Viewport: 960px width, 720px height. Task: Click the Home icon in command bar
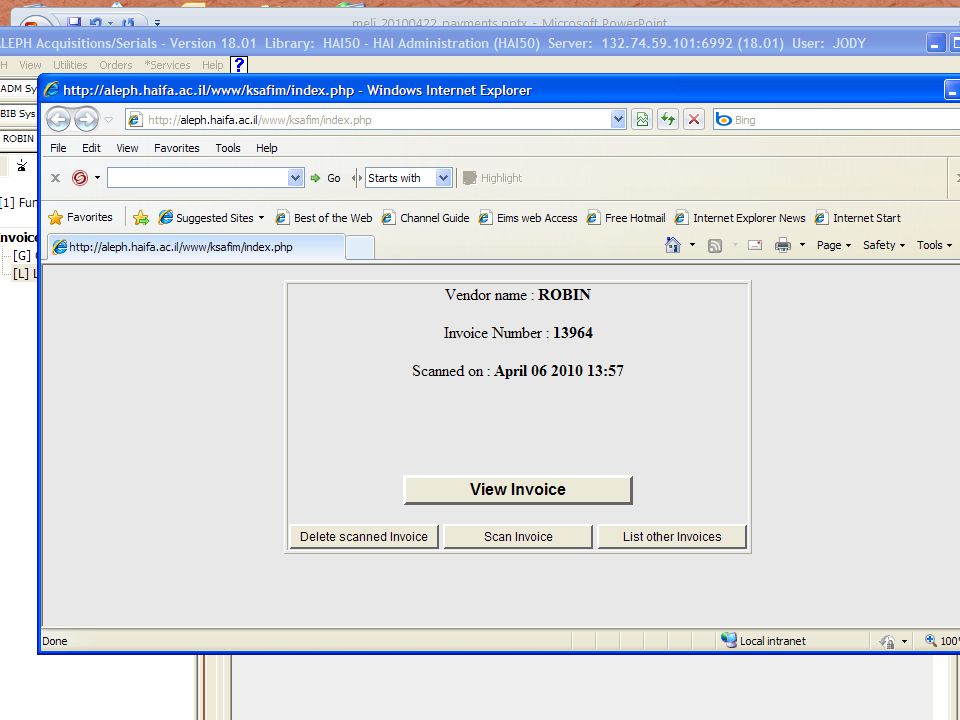672,245
